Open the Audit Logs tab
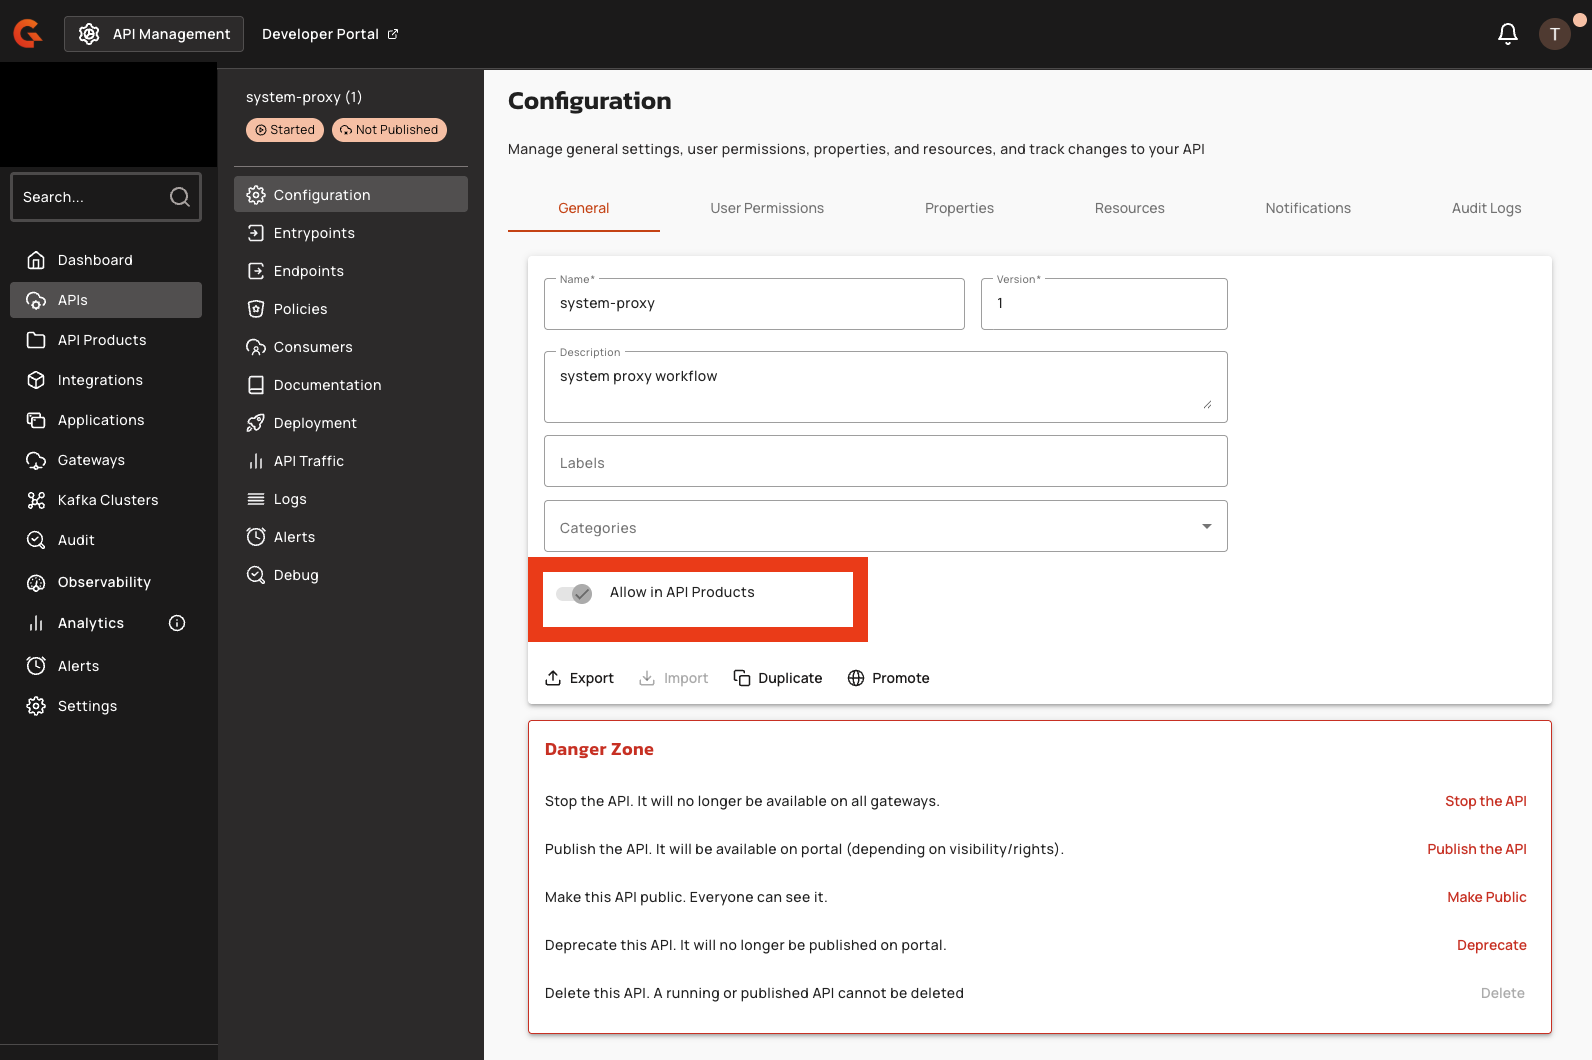Image resolution: width=1592 pixels, height=1060 pixels. point(1485,208)
